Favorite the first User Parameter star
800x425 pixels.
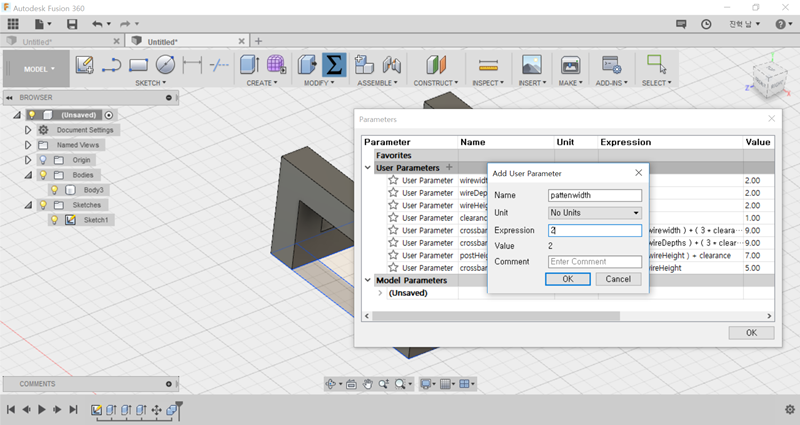pyautogui.click(x=393, y=180)
